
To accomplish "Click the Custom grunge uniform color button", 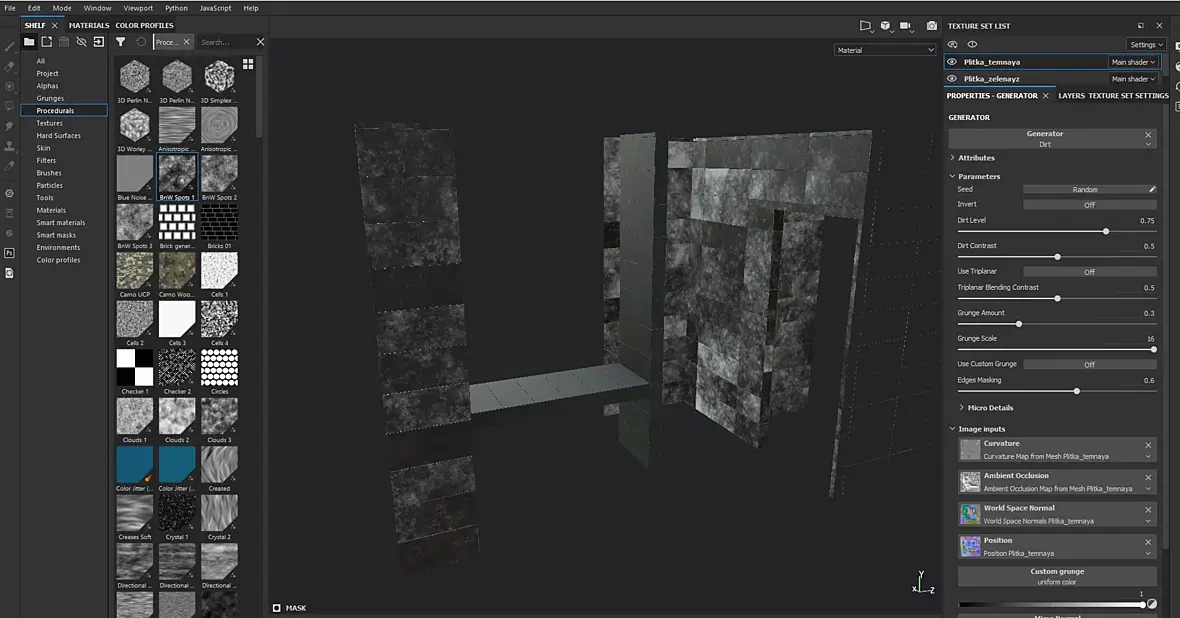I will (1057, 577).
